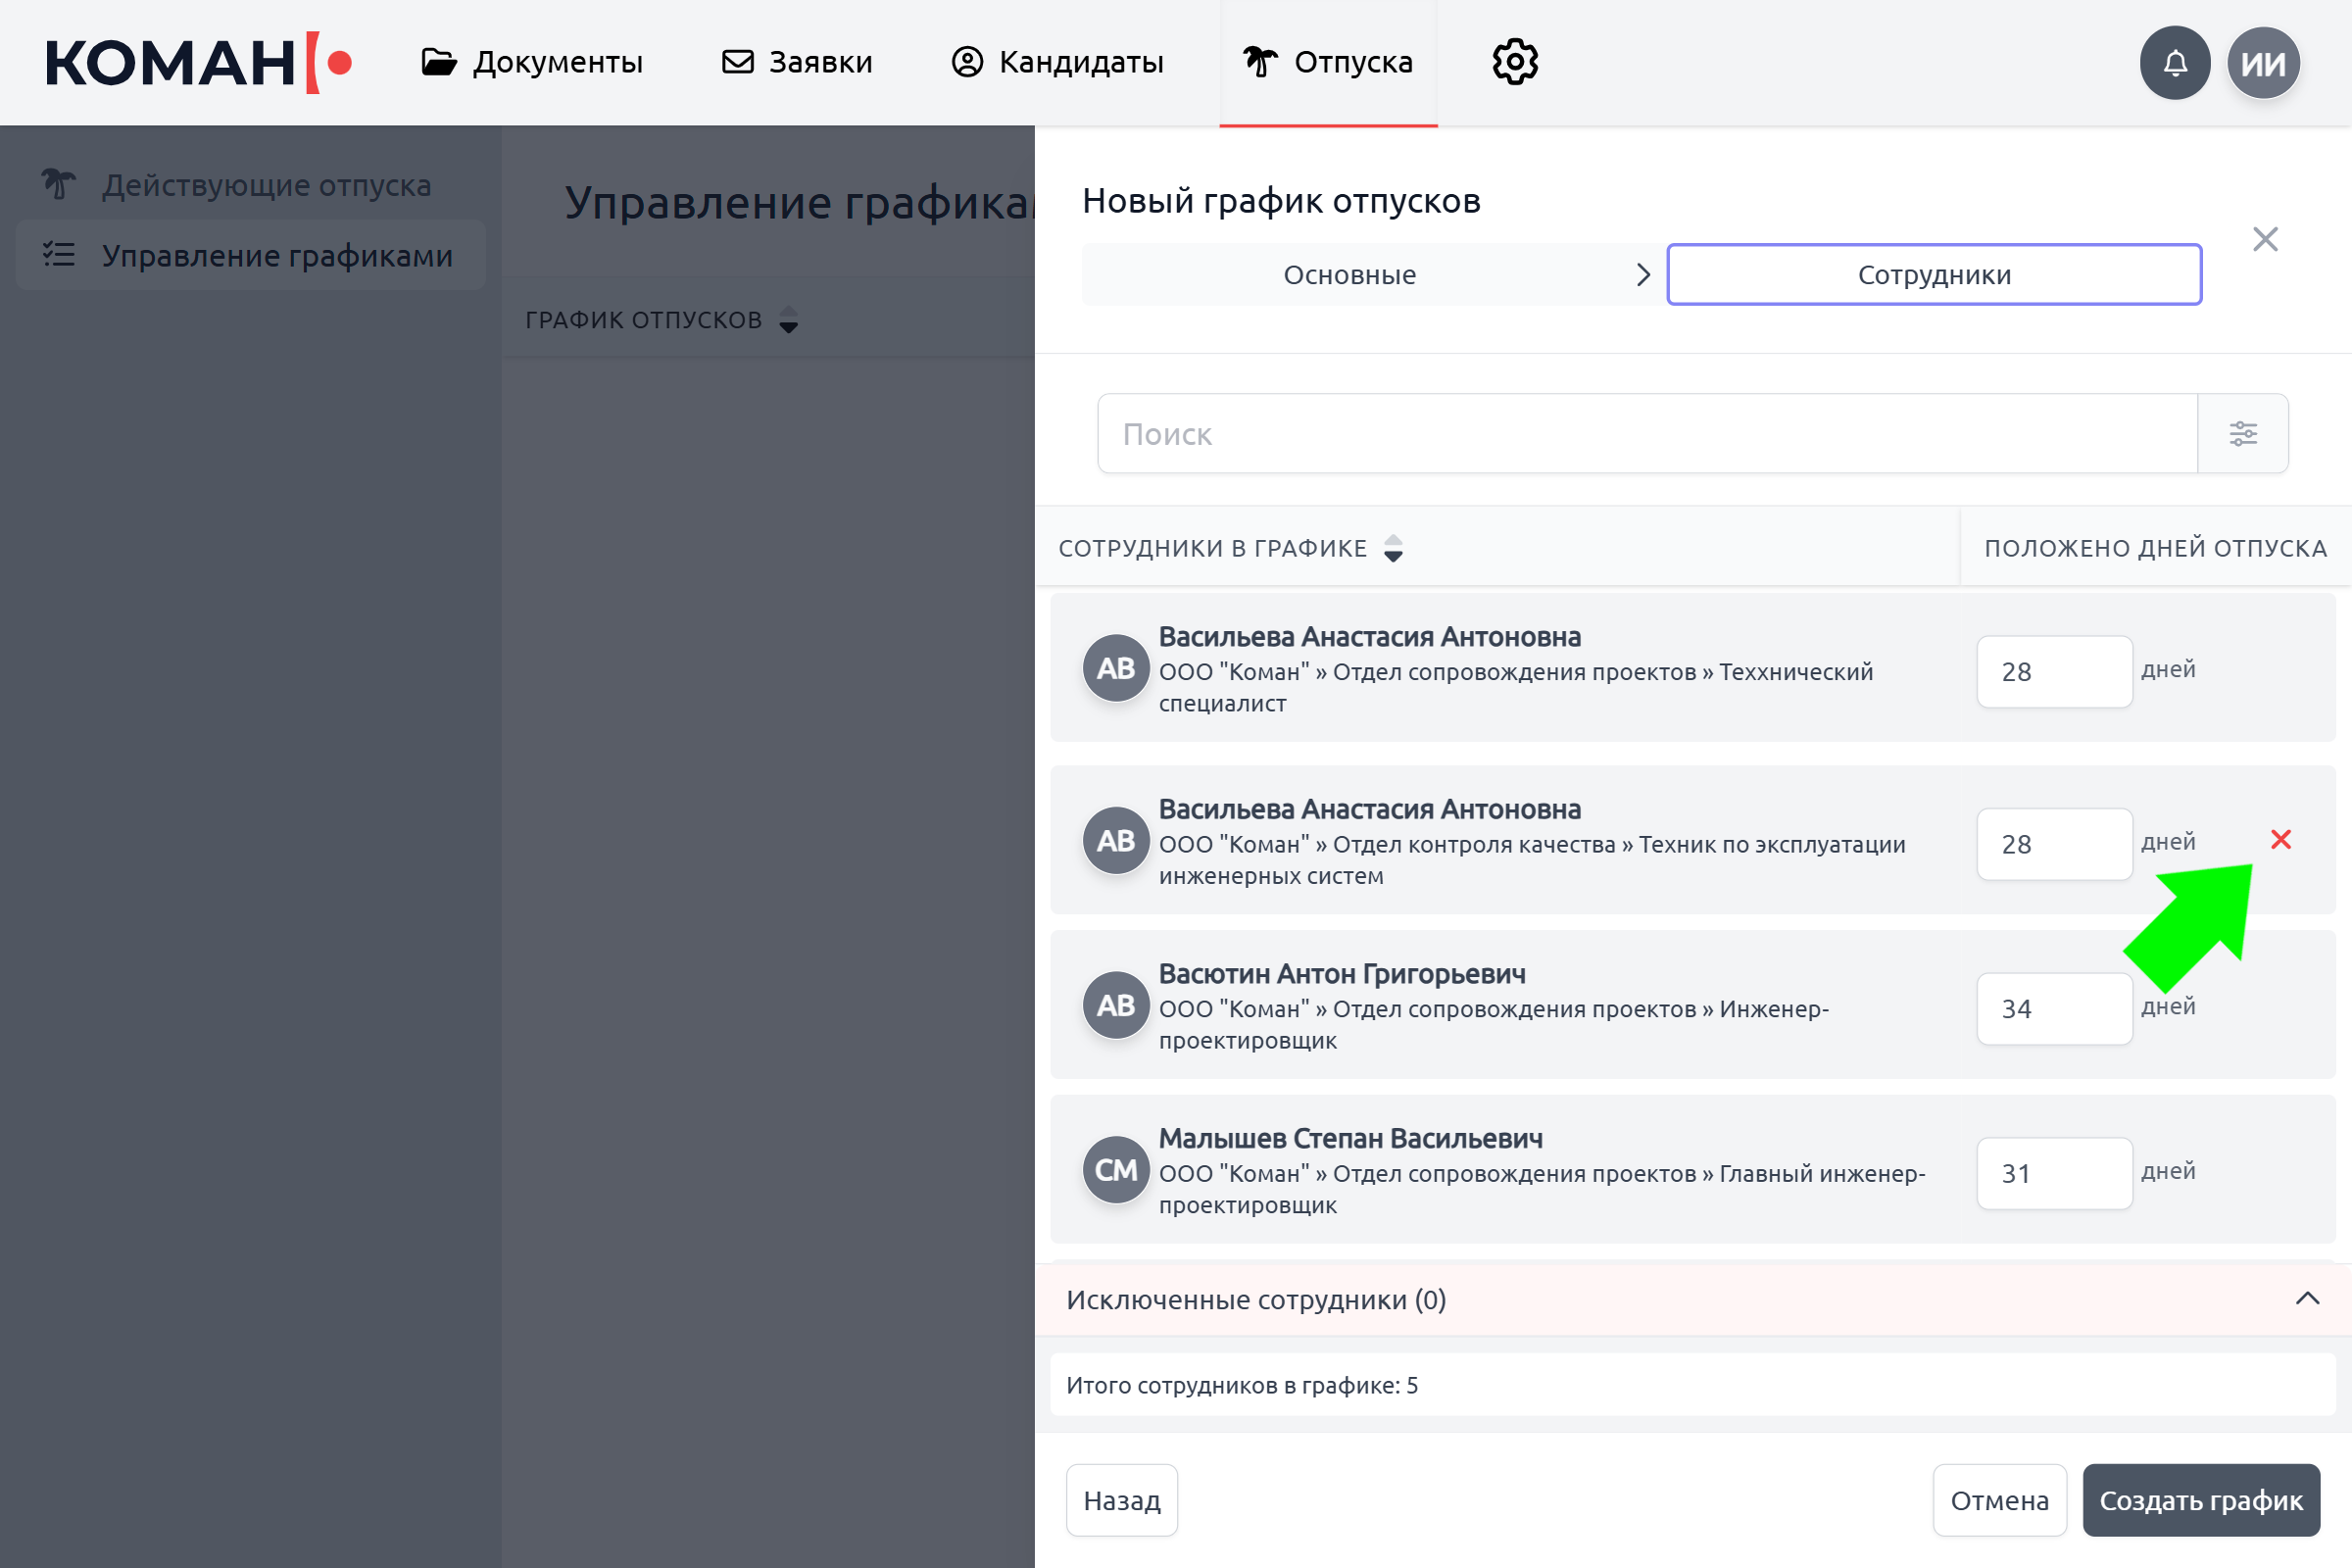Go back with the Назад button
Viewport: 2352px width, 1568px height.
pos(1121,1500)
